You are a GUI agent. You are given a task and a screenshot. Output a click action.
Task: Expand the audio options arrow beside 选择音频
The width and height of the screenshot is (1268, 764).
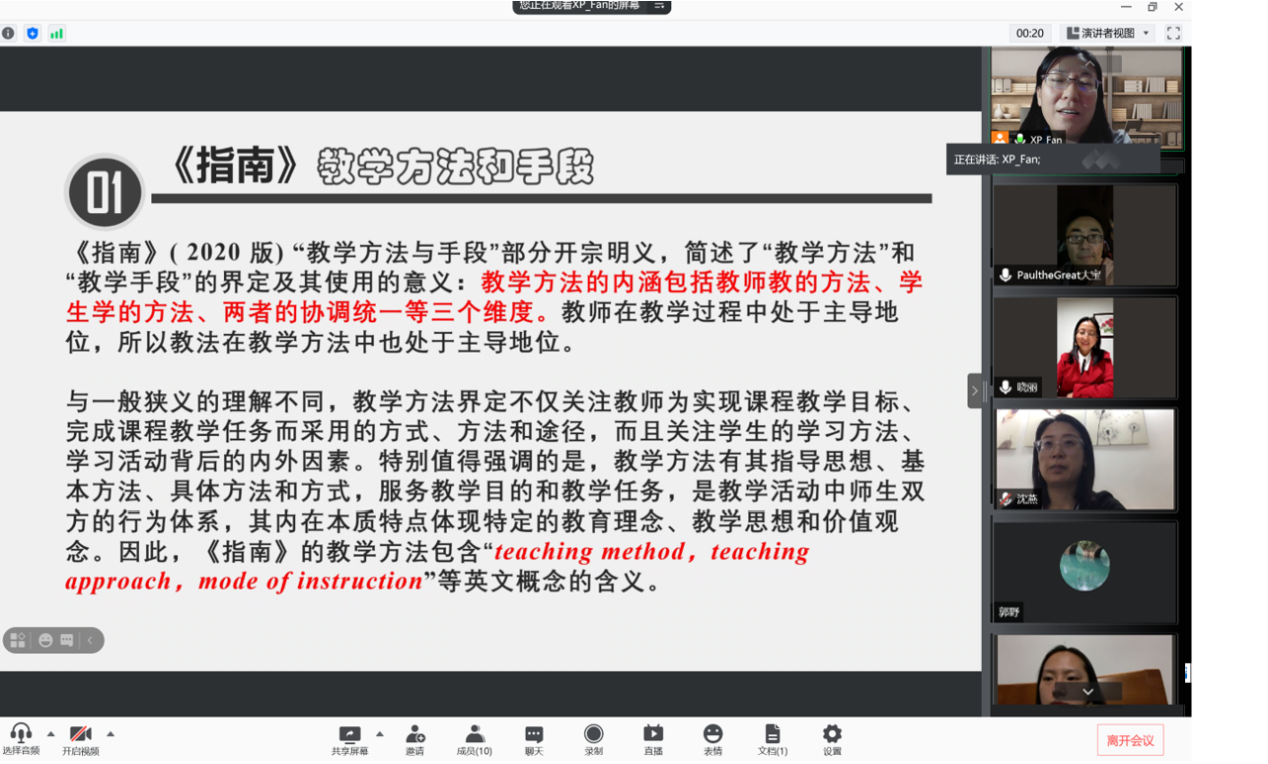point(51,734)
